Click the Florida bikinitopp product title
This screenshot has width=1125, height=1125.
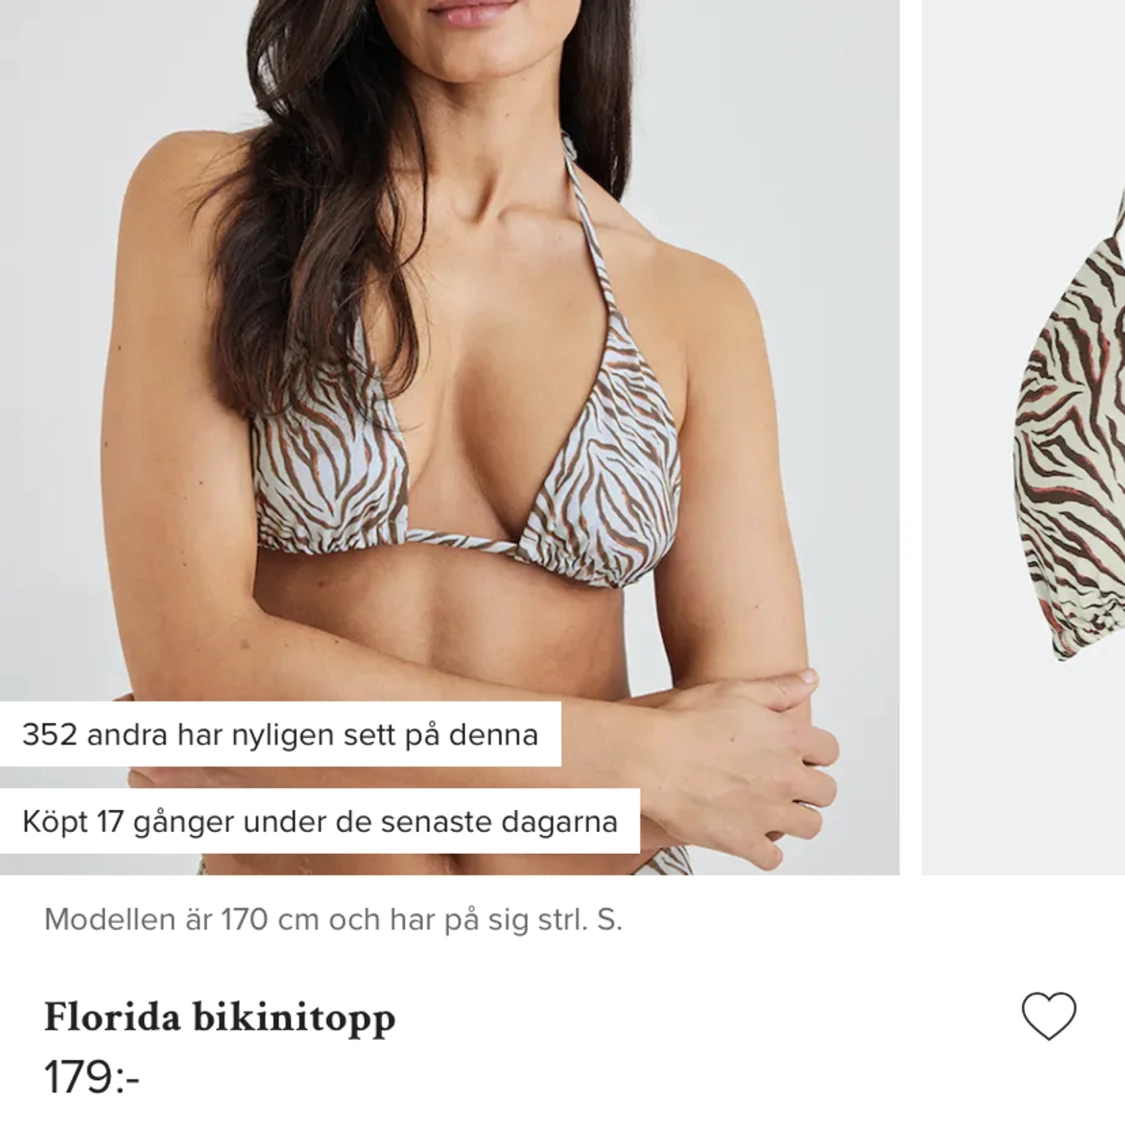click(x=220, y=1018)
